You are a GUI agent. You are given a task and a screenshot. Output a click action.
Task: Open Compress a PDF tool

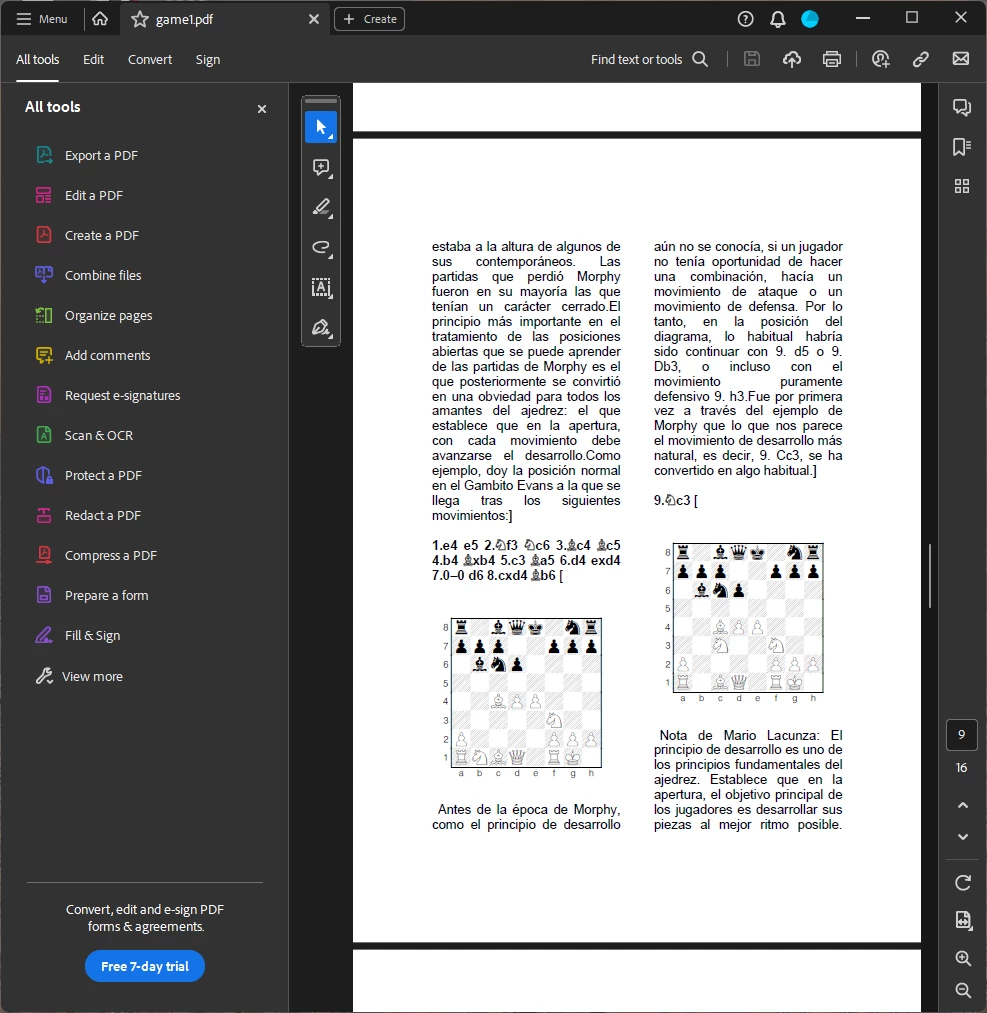[96, 556]
